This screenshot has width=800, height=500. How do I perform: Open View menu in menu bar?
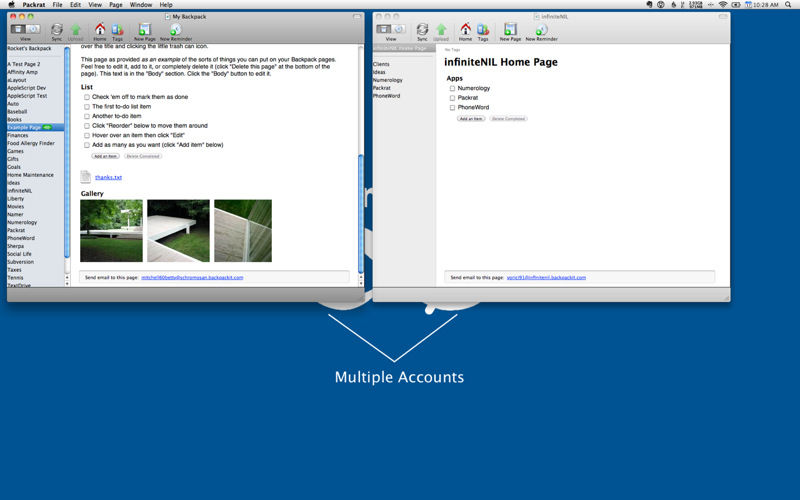pos(95,5)
